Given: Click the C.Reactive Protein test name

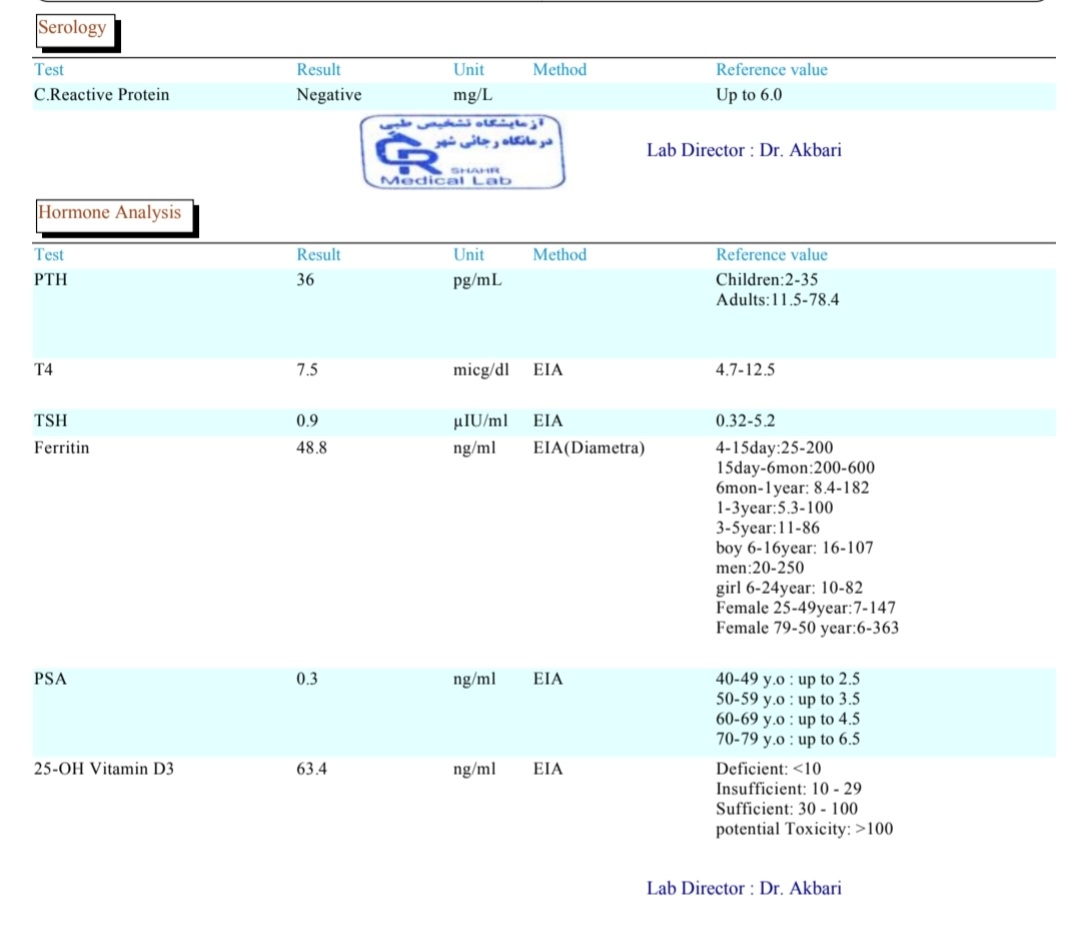Looking at the screenshot, I should point(101,94).
